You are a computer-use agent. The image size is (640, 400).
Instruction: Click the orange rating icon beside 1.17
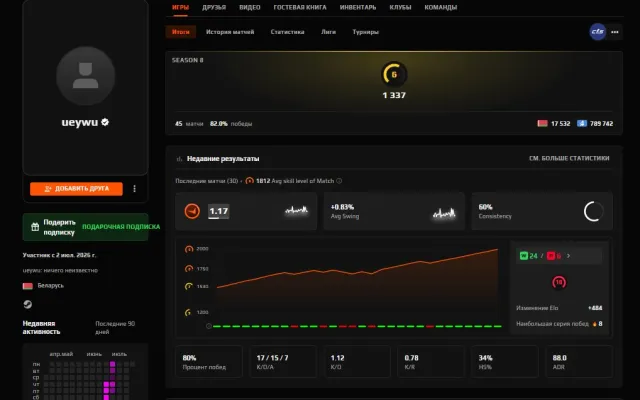[192, 211]
